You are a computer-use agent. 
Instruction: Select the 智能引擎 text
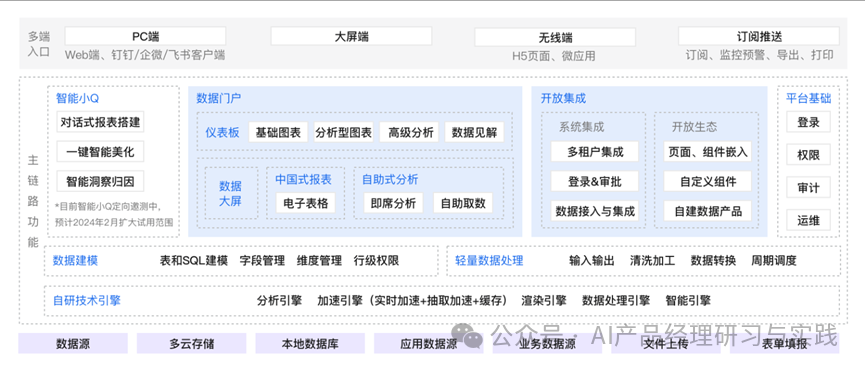[x=688, y=301]
